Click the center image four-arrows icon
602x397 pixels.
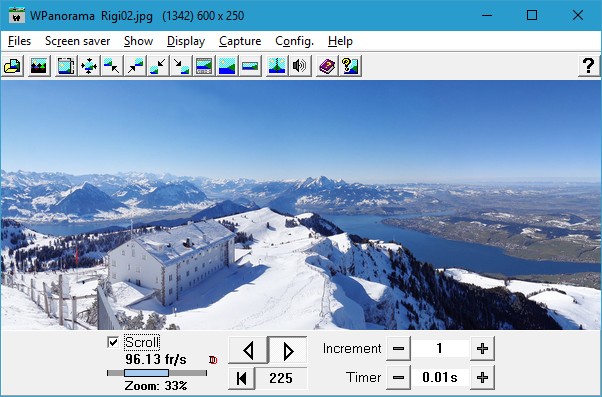89,66
